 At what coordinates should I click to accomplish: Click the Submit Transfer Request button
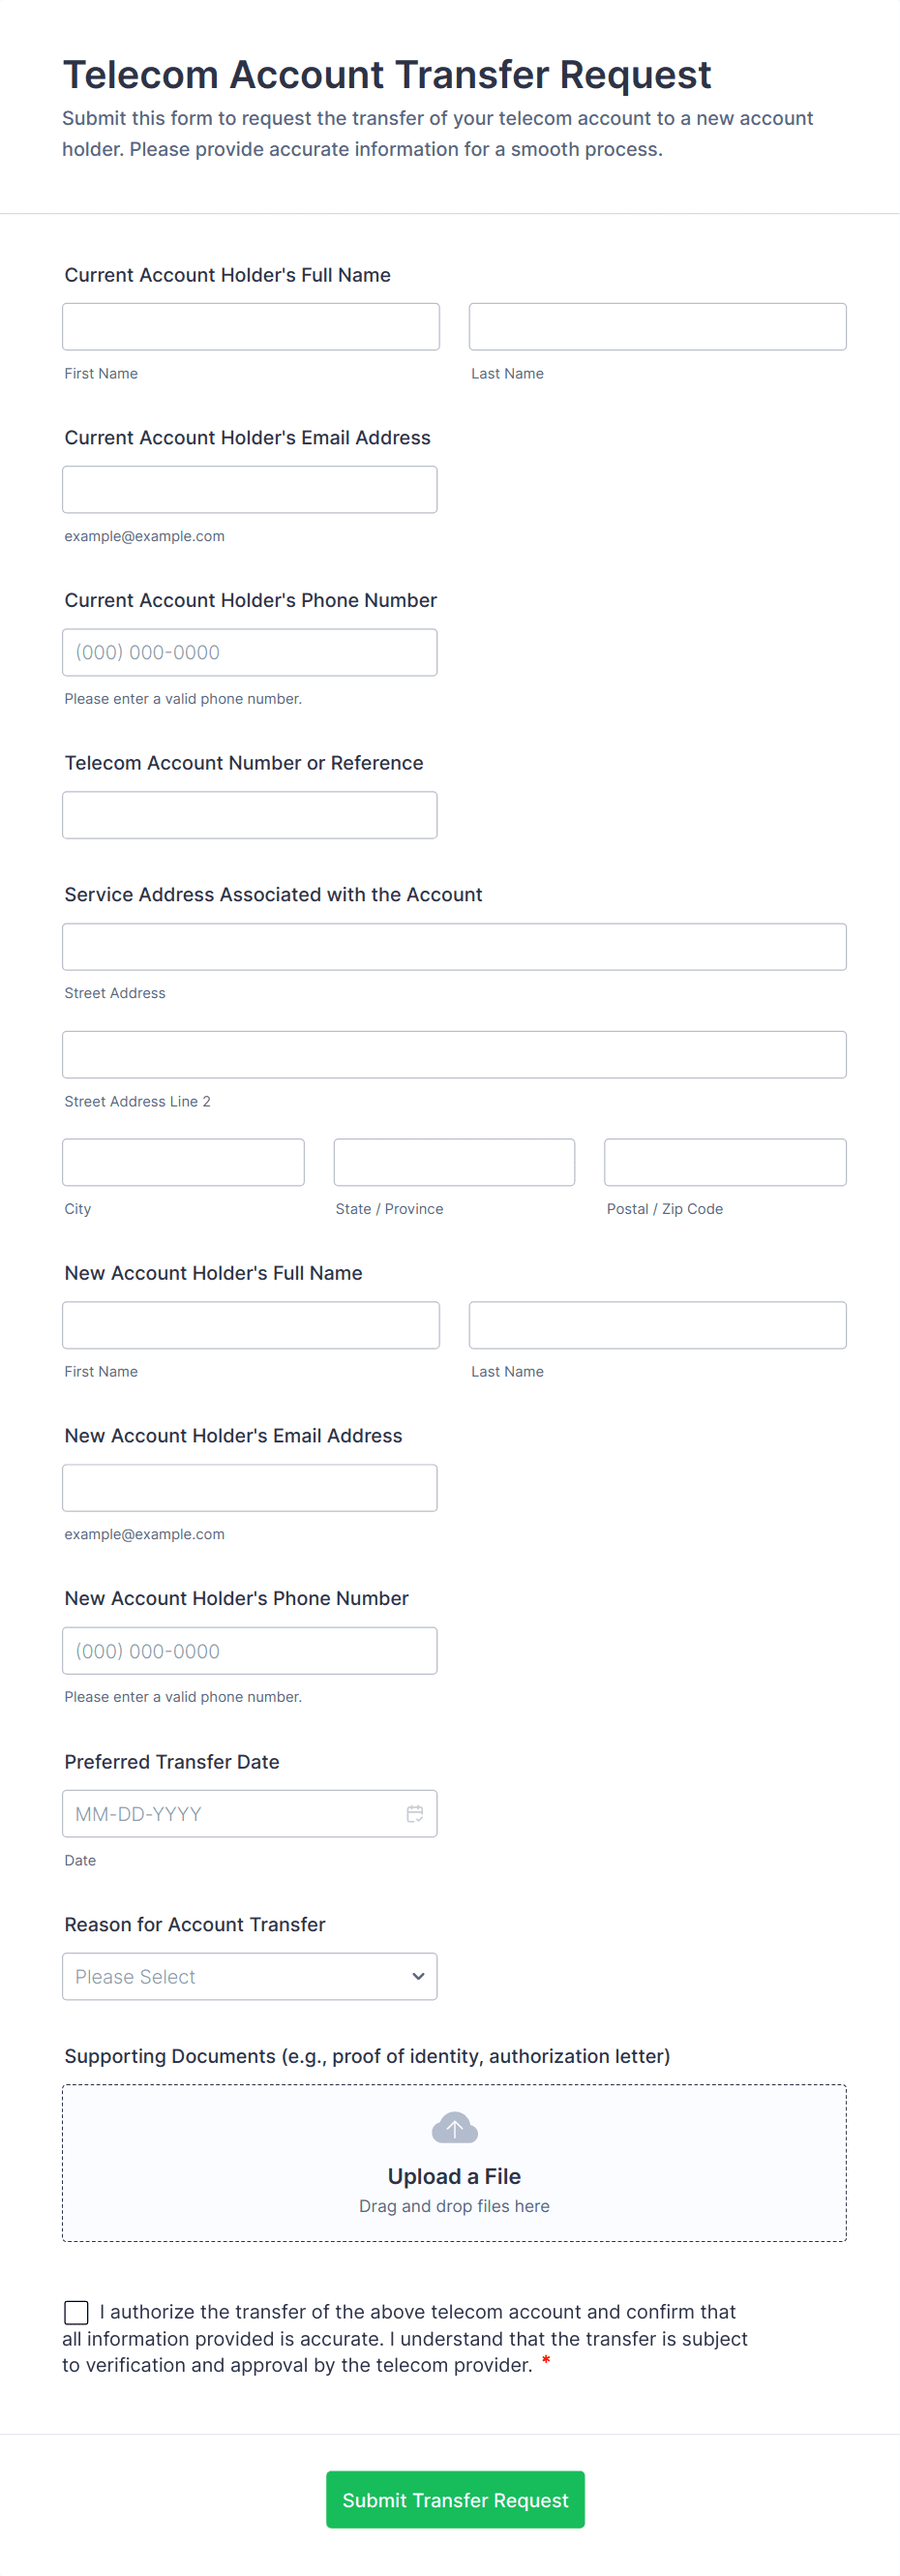tap(455, 2499)
